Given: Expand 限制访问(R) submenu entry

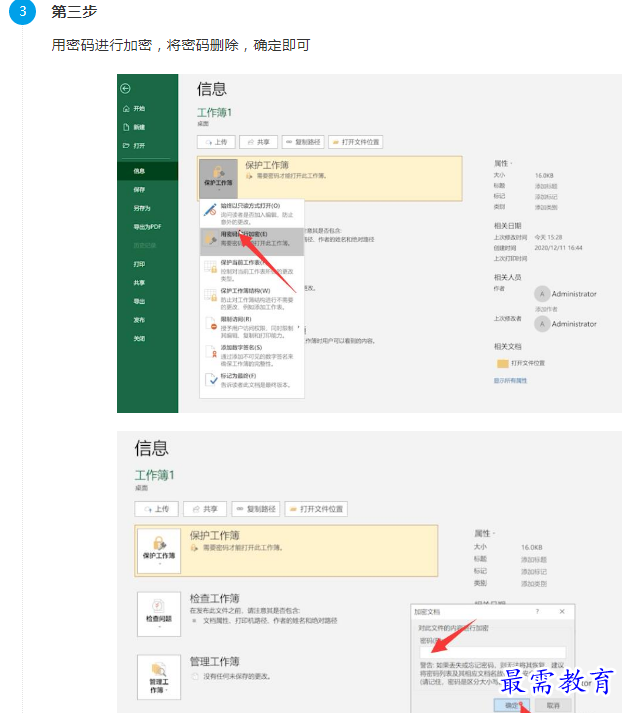Looking at the screenshot, I should point(252,327).
